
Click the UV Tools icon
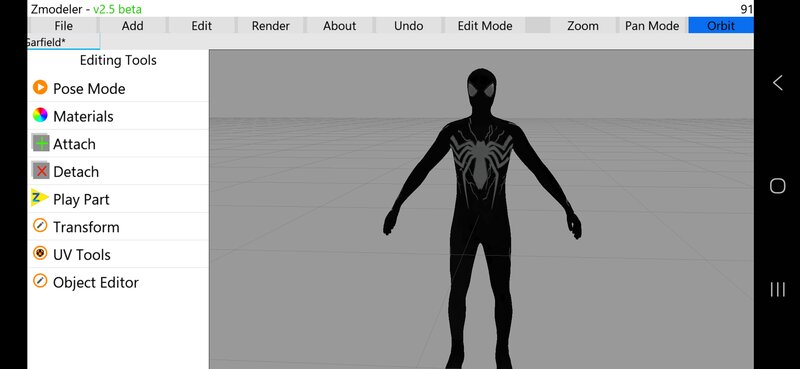(40, 253)
